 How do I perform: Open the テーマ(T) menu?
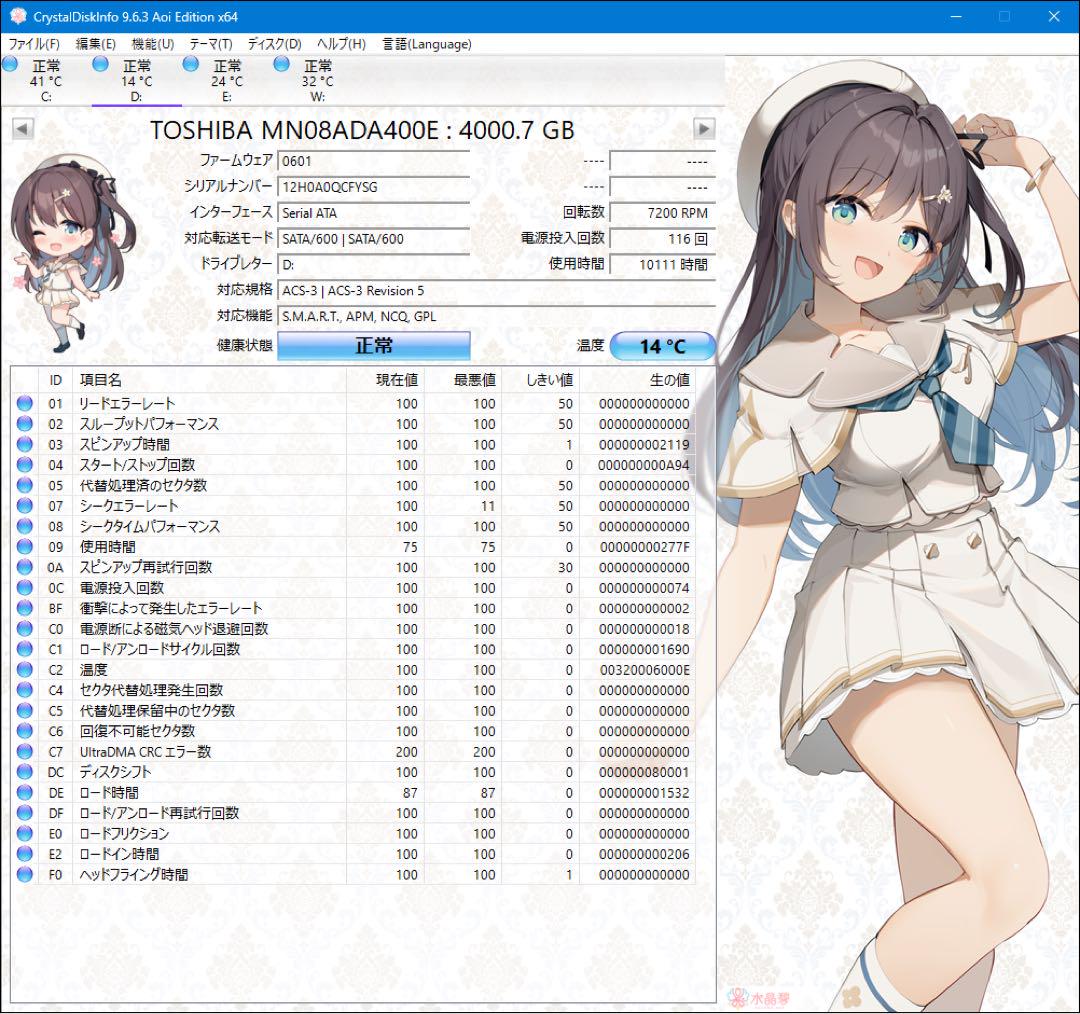211,44
